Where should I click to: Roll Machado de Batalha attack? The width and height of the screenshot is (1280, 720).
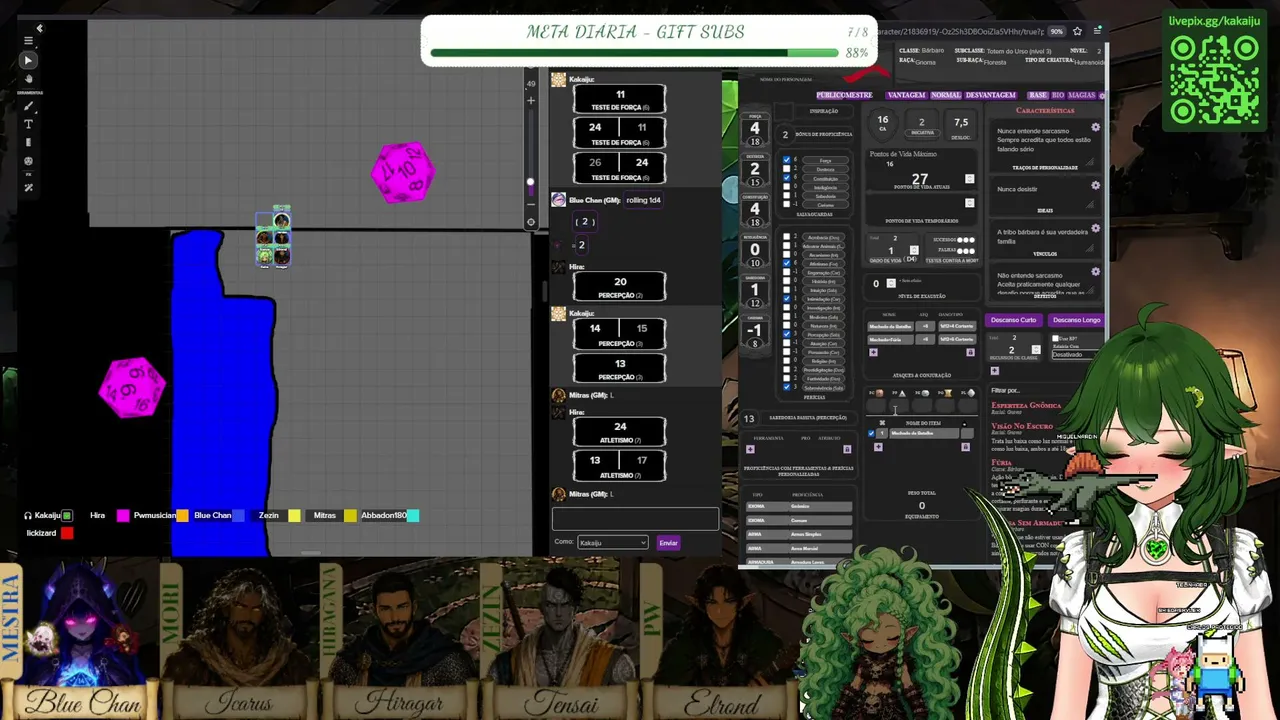coord(891,326)
